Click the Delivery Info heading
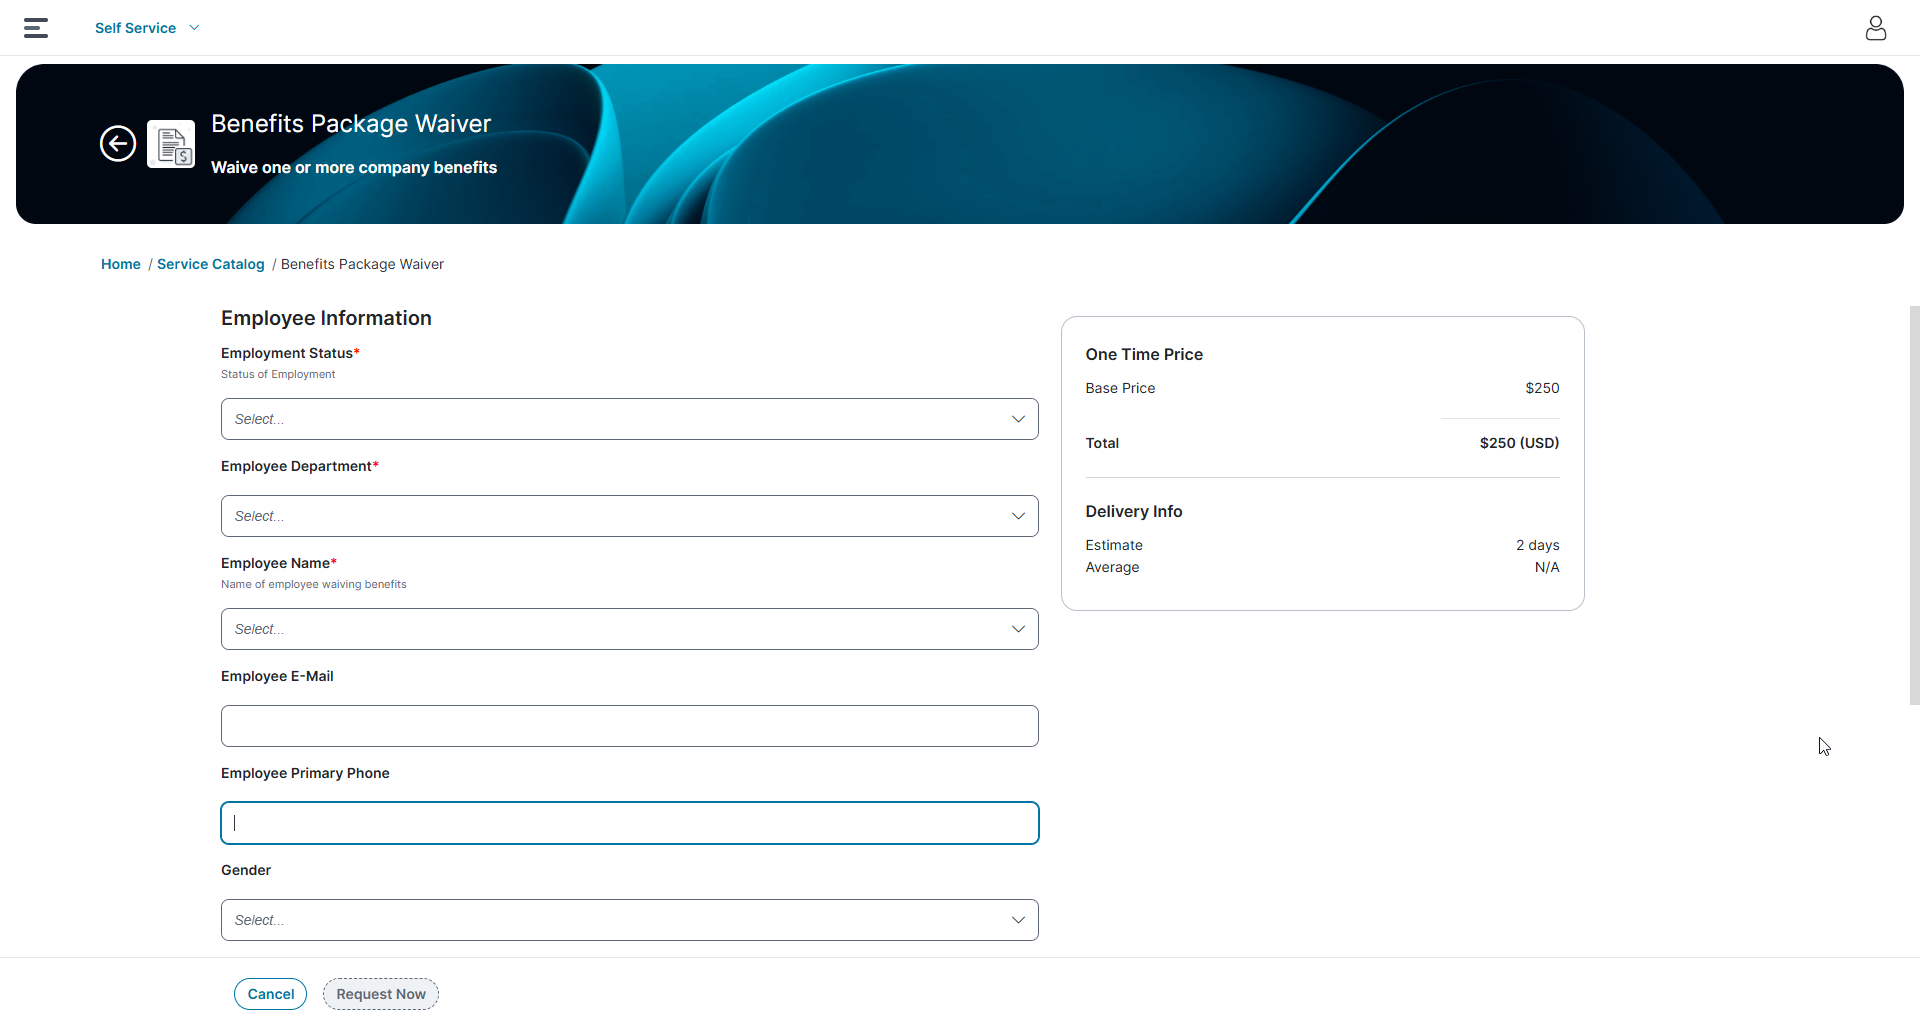The width and height of the screenshot is (1920, 1031). pos(1134,511)
